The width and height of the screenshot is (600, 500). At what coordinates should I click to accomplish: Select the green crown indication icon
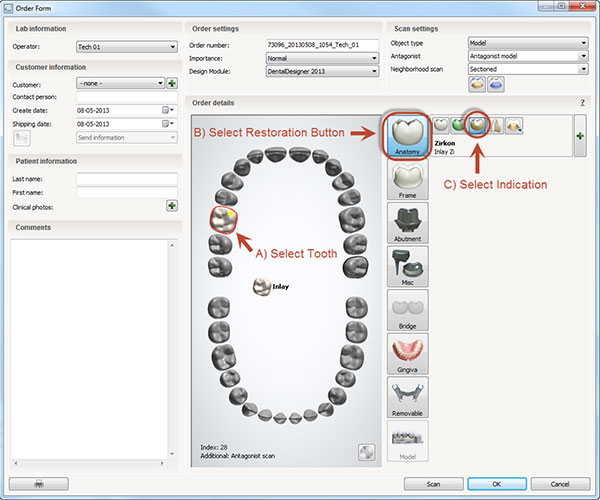[459, 125]
